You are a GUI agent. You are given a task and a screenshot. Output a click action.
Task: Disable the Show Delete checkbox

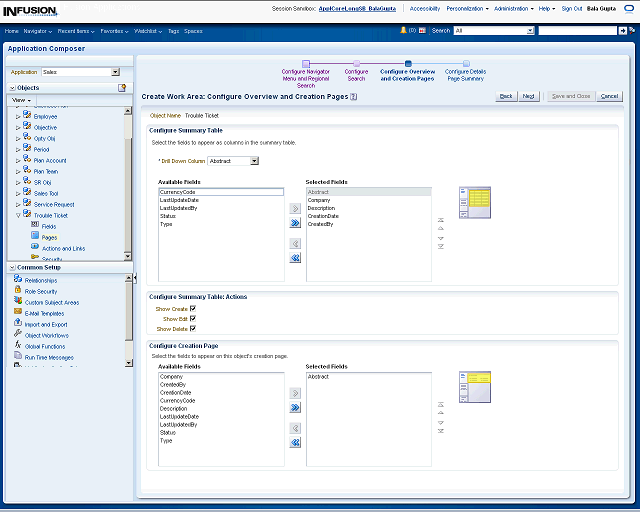click(x=193, y=328)
